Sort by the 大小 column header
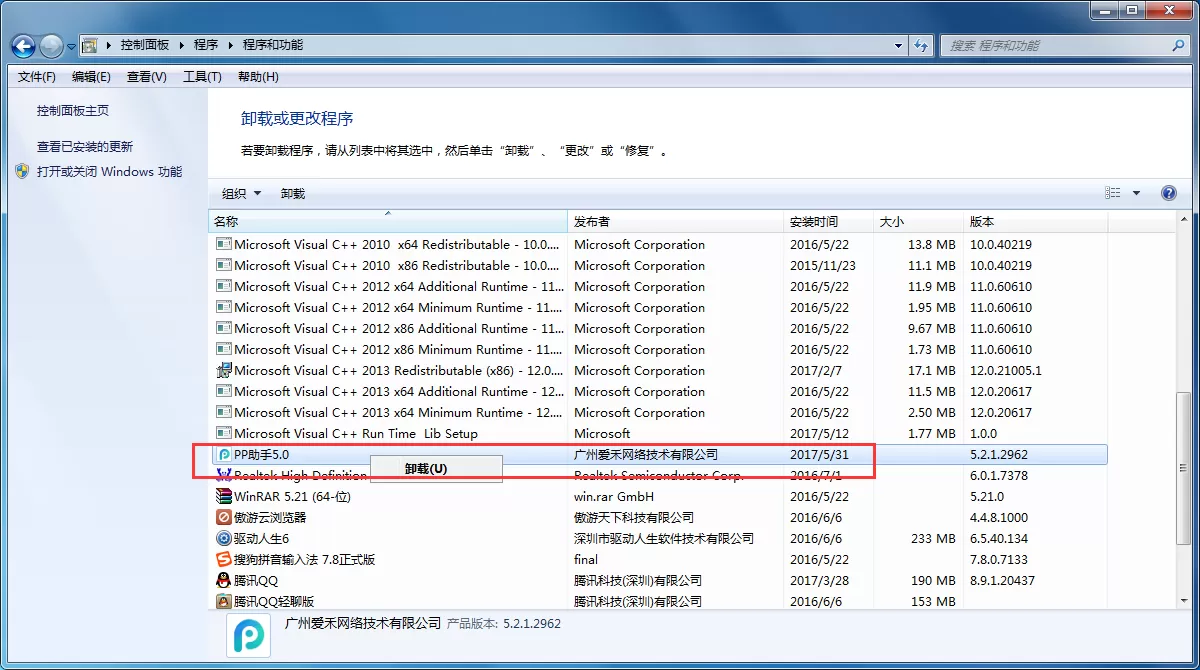The width and height of the screenshot is (1200, 670). [x=919, y=221]
